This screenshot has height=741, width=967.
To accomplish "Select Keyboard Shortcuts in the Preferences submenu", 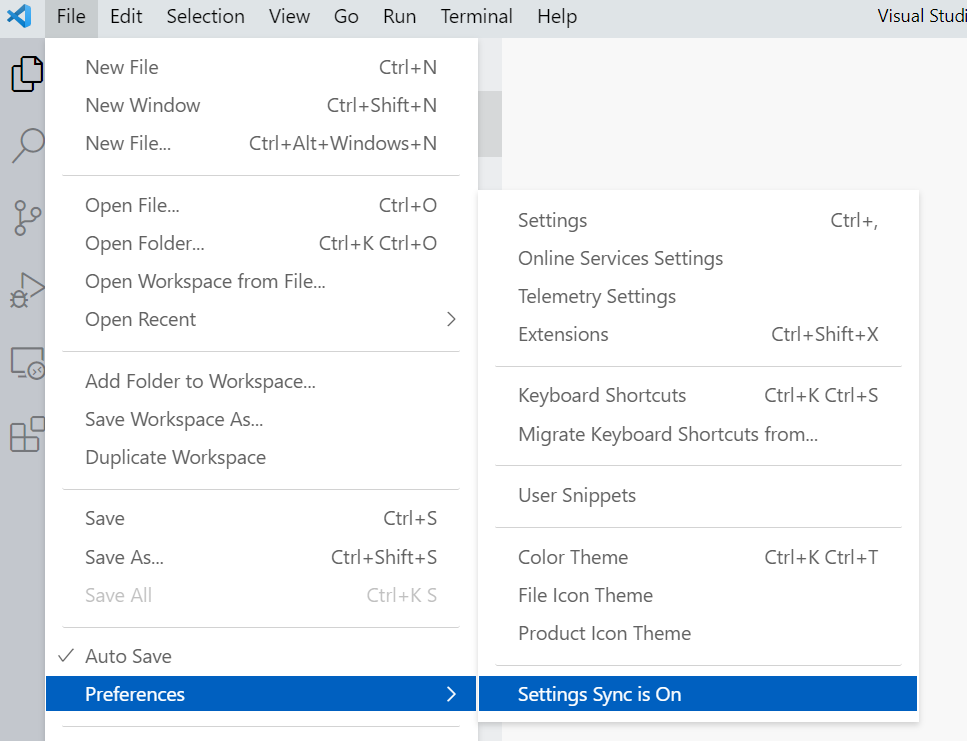I will pyautogui.click(x=602, y=395).
